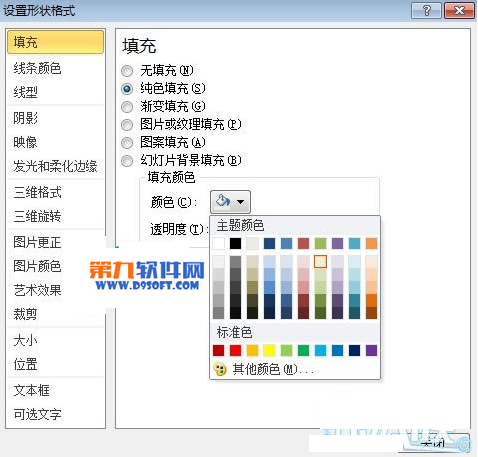Viewport: 478px width, 457px height.
Task: Open the 颜色 dropdown arrow
Action: point(241,202)
